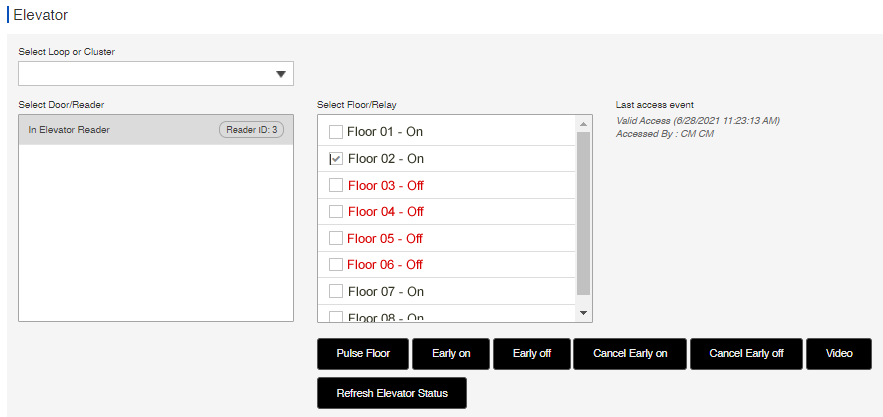Click Refresh Elevator Status
This screenshot has height=417, width=883.
click(392, 393)
